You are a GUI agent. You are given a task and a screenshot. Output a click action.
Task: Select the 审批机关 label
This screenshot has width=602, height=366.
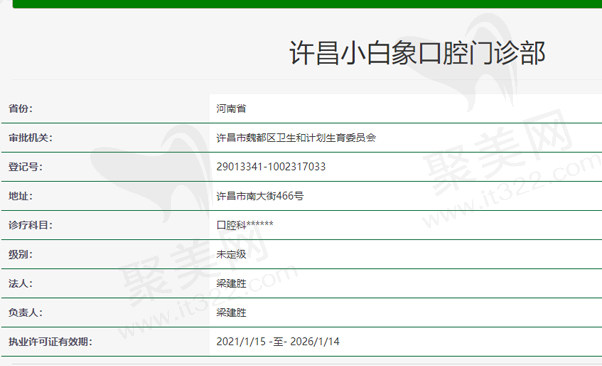click(31, 137)
